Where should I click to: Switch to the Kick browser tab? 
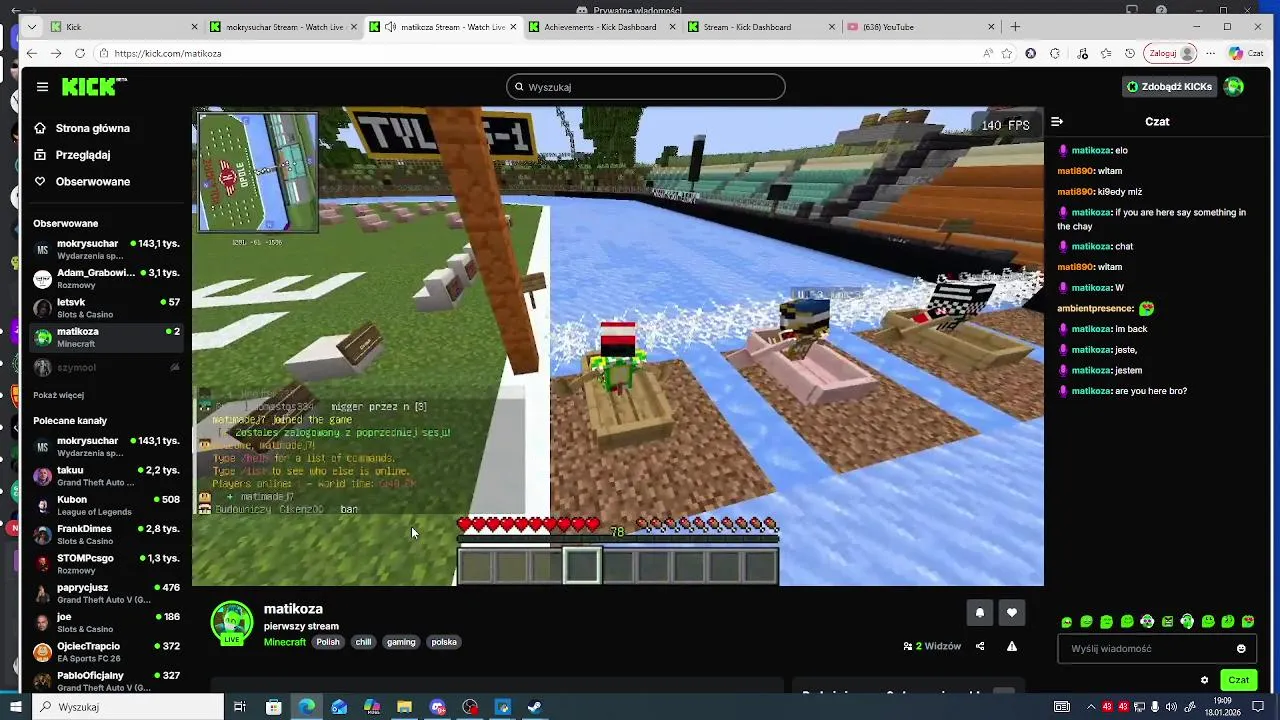click(123, 27)
